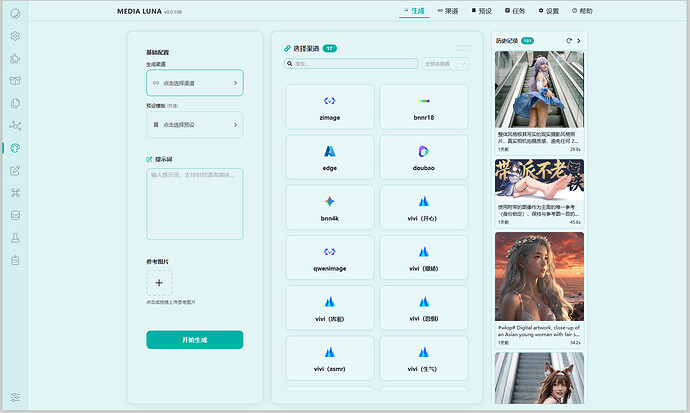Open the puzzle-piece plugins icon in sidebar
Screen dimensions: 690x413
(x=15, y=58)
